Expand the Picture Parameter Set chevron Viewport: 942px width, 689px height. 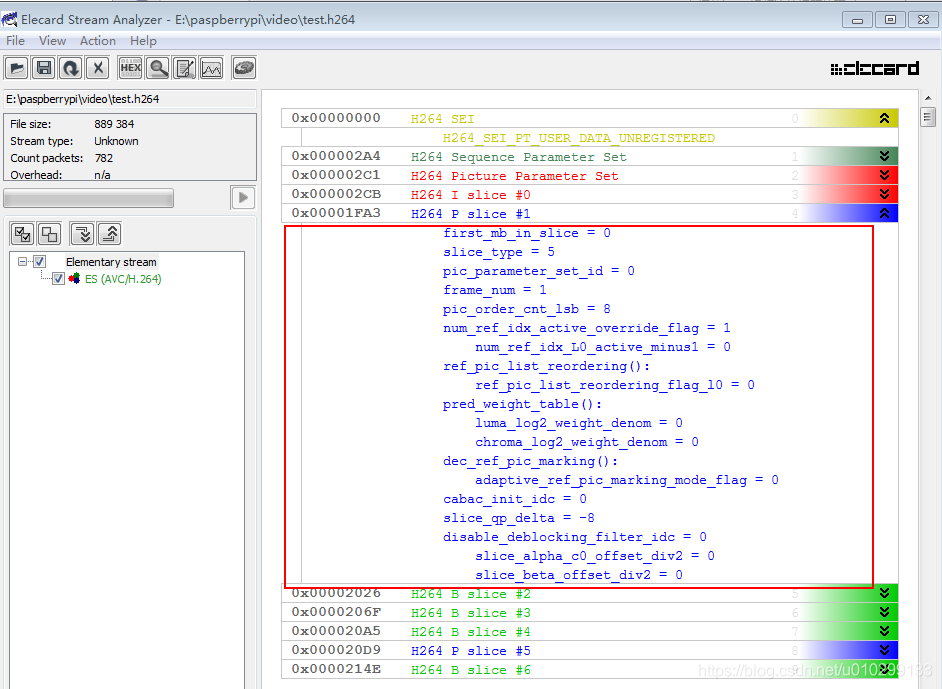884,175
